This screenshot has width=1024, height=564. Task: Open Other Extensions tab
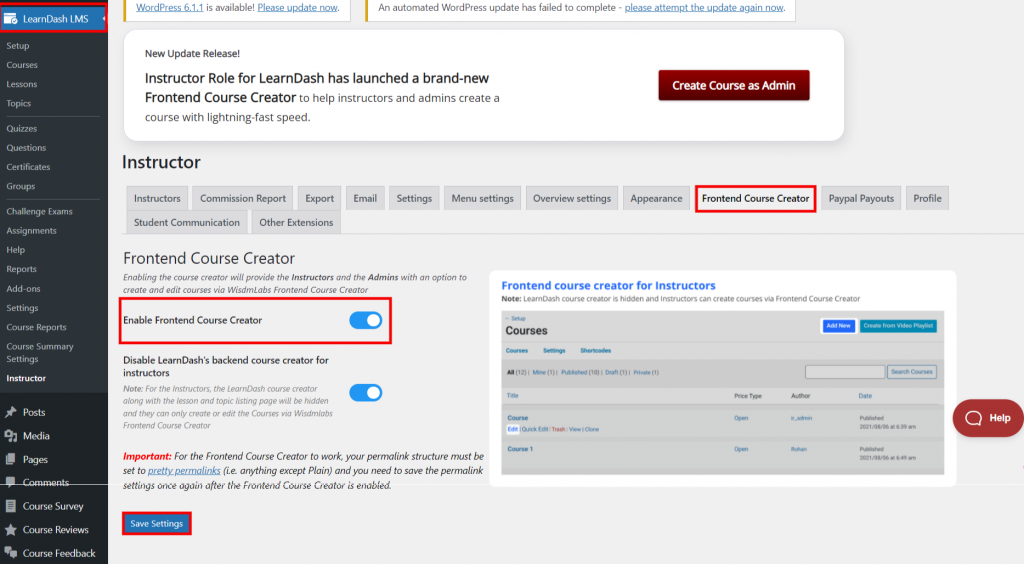click(296, 223)
